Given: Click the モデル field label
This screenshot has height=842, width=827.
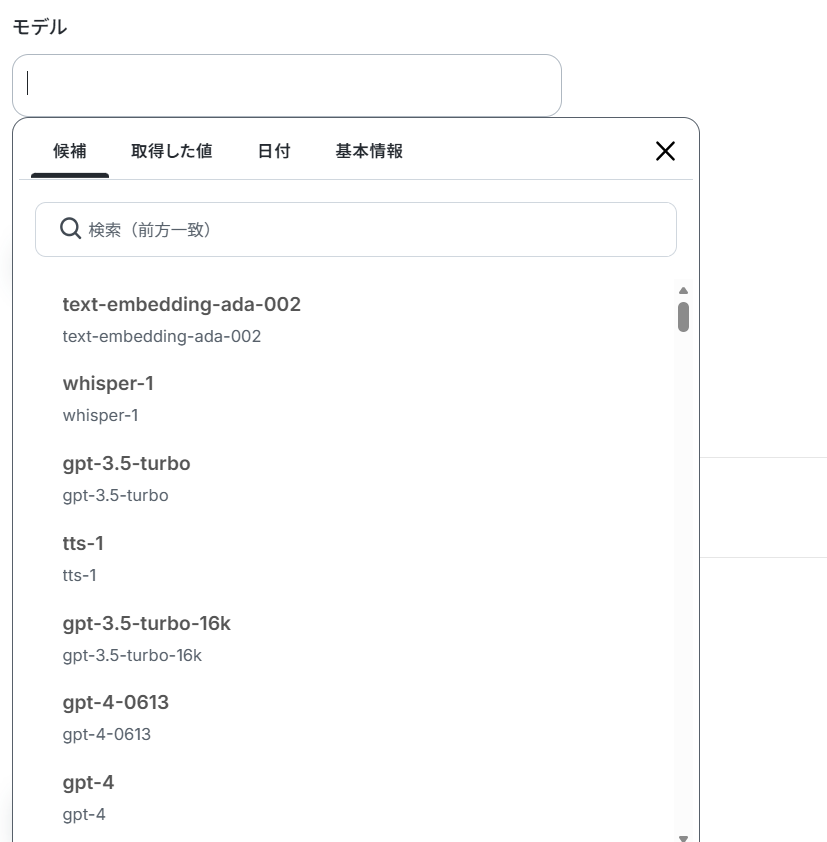Looking at the screenshot, I should (x=40, y=27).
